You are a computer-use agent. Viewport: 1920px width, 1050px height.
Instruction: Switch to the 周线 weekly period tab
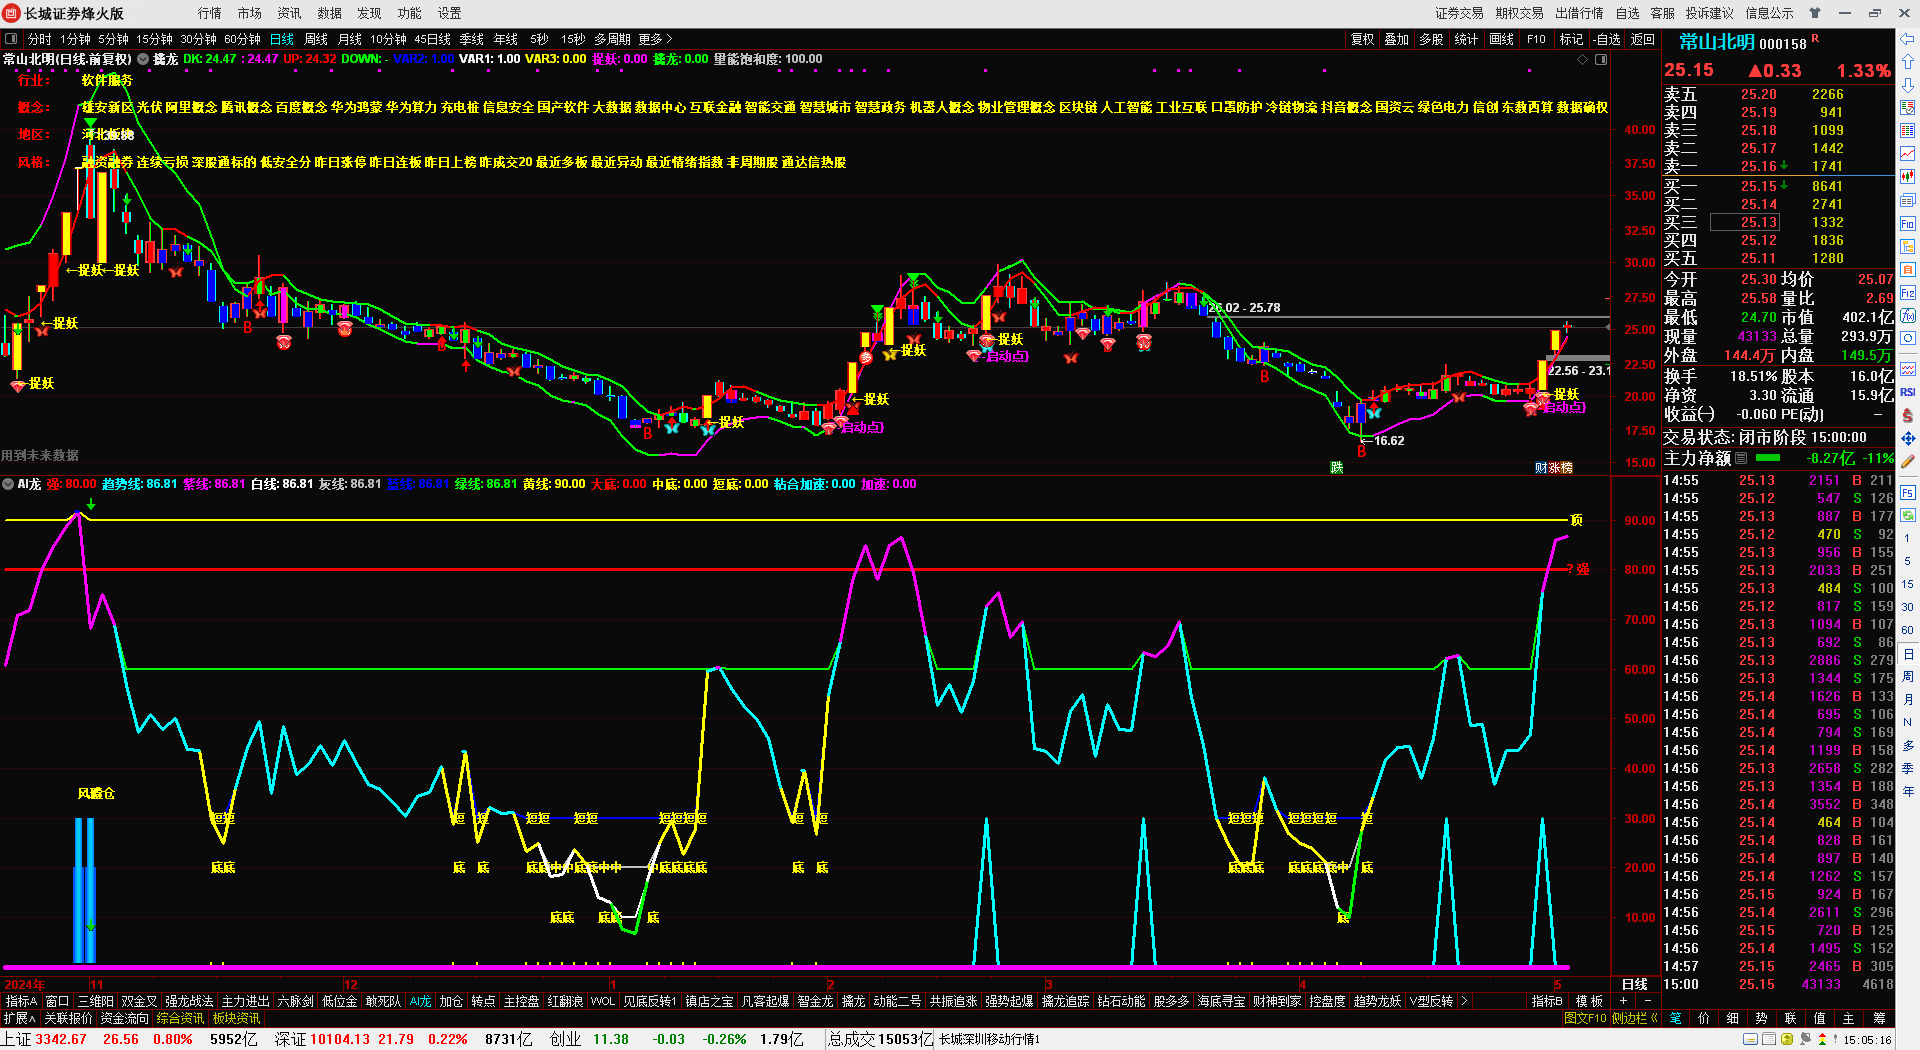(316, 39)
